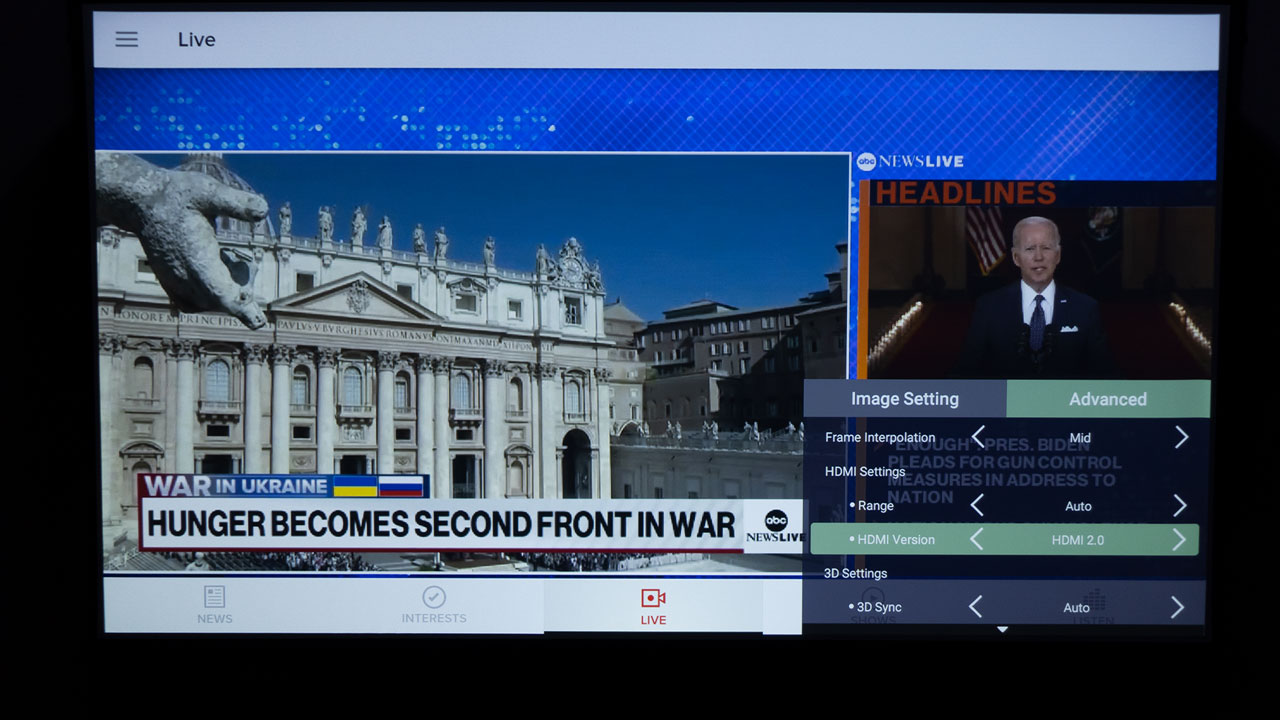Click the News newspaper icon
Screen dimensions: 1280x720
point(214,597)
